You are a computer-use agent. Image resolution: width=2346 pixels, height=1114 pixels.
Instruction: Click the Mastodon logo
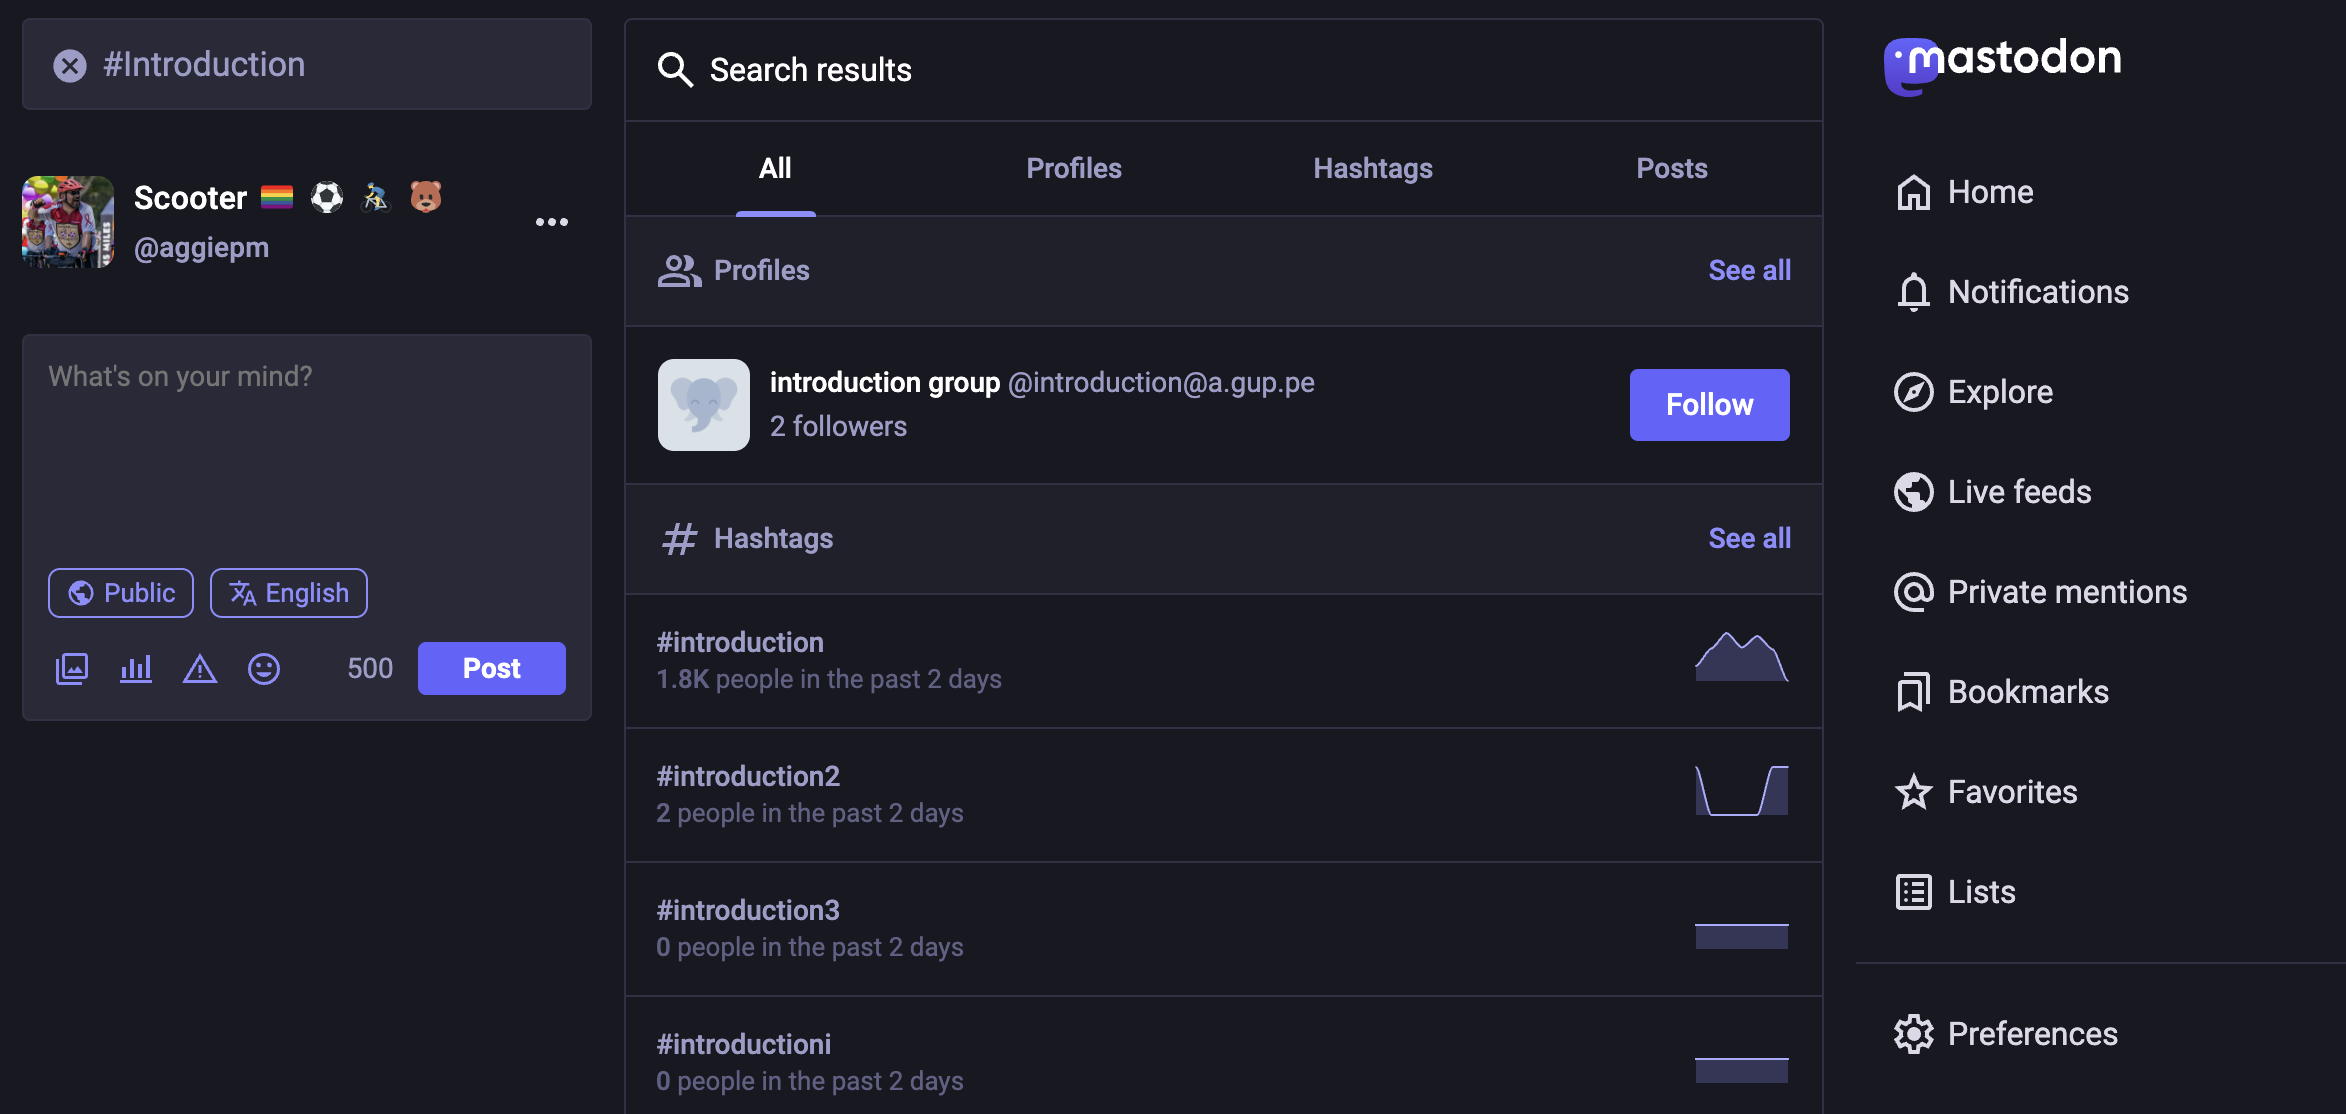click(2002, 62)
